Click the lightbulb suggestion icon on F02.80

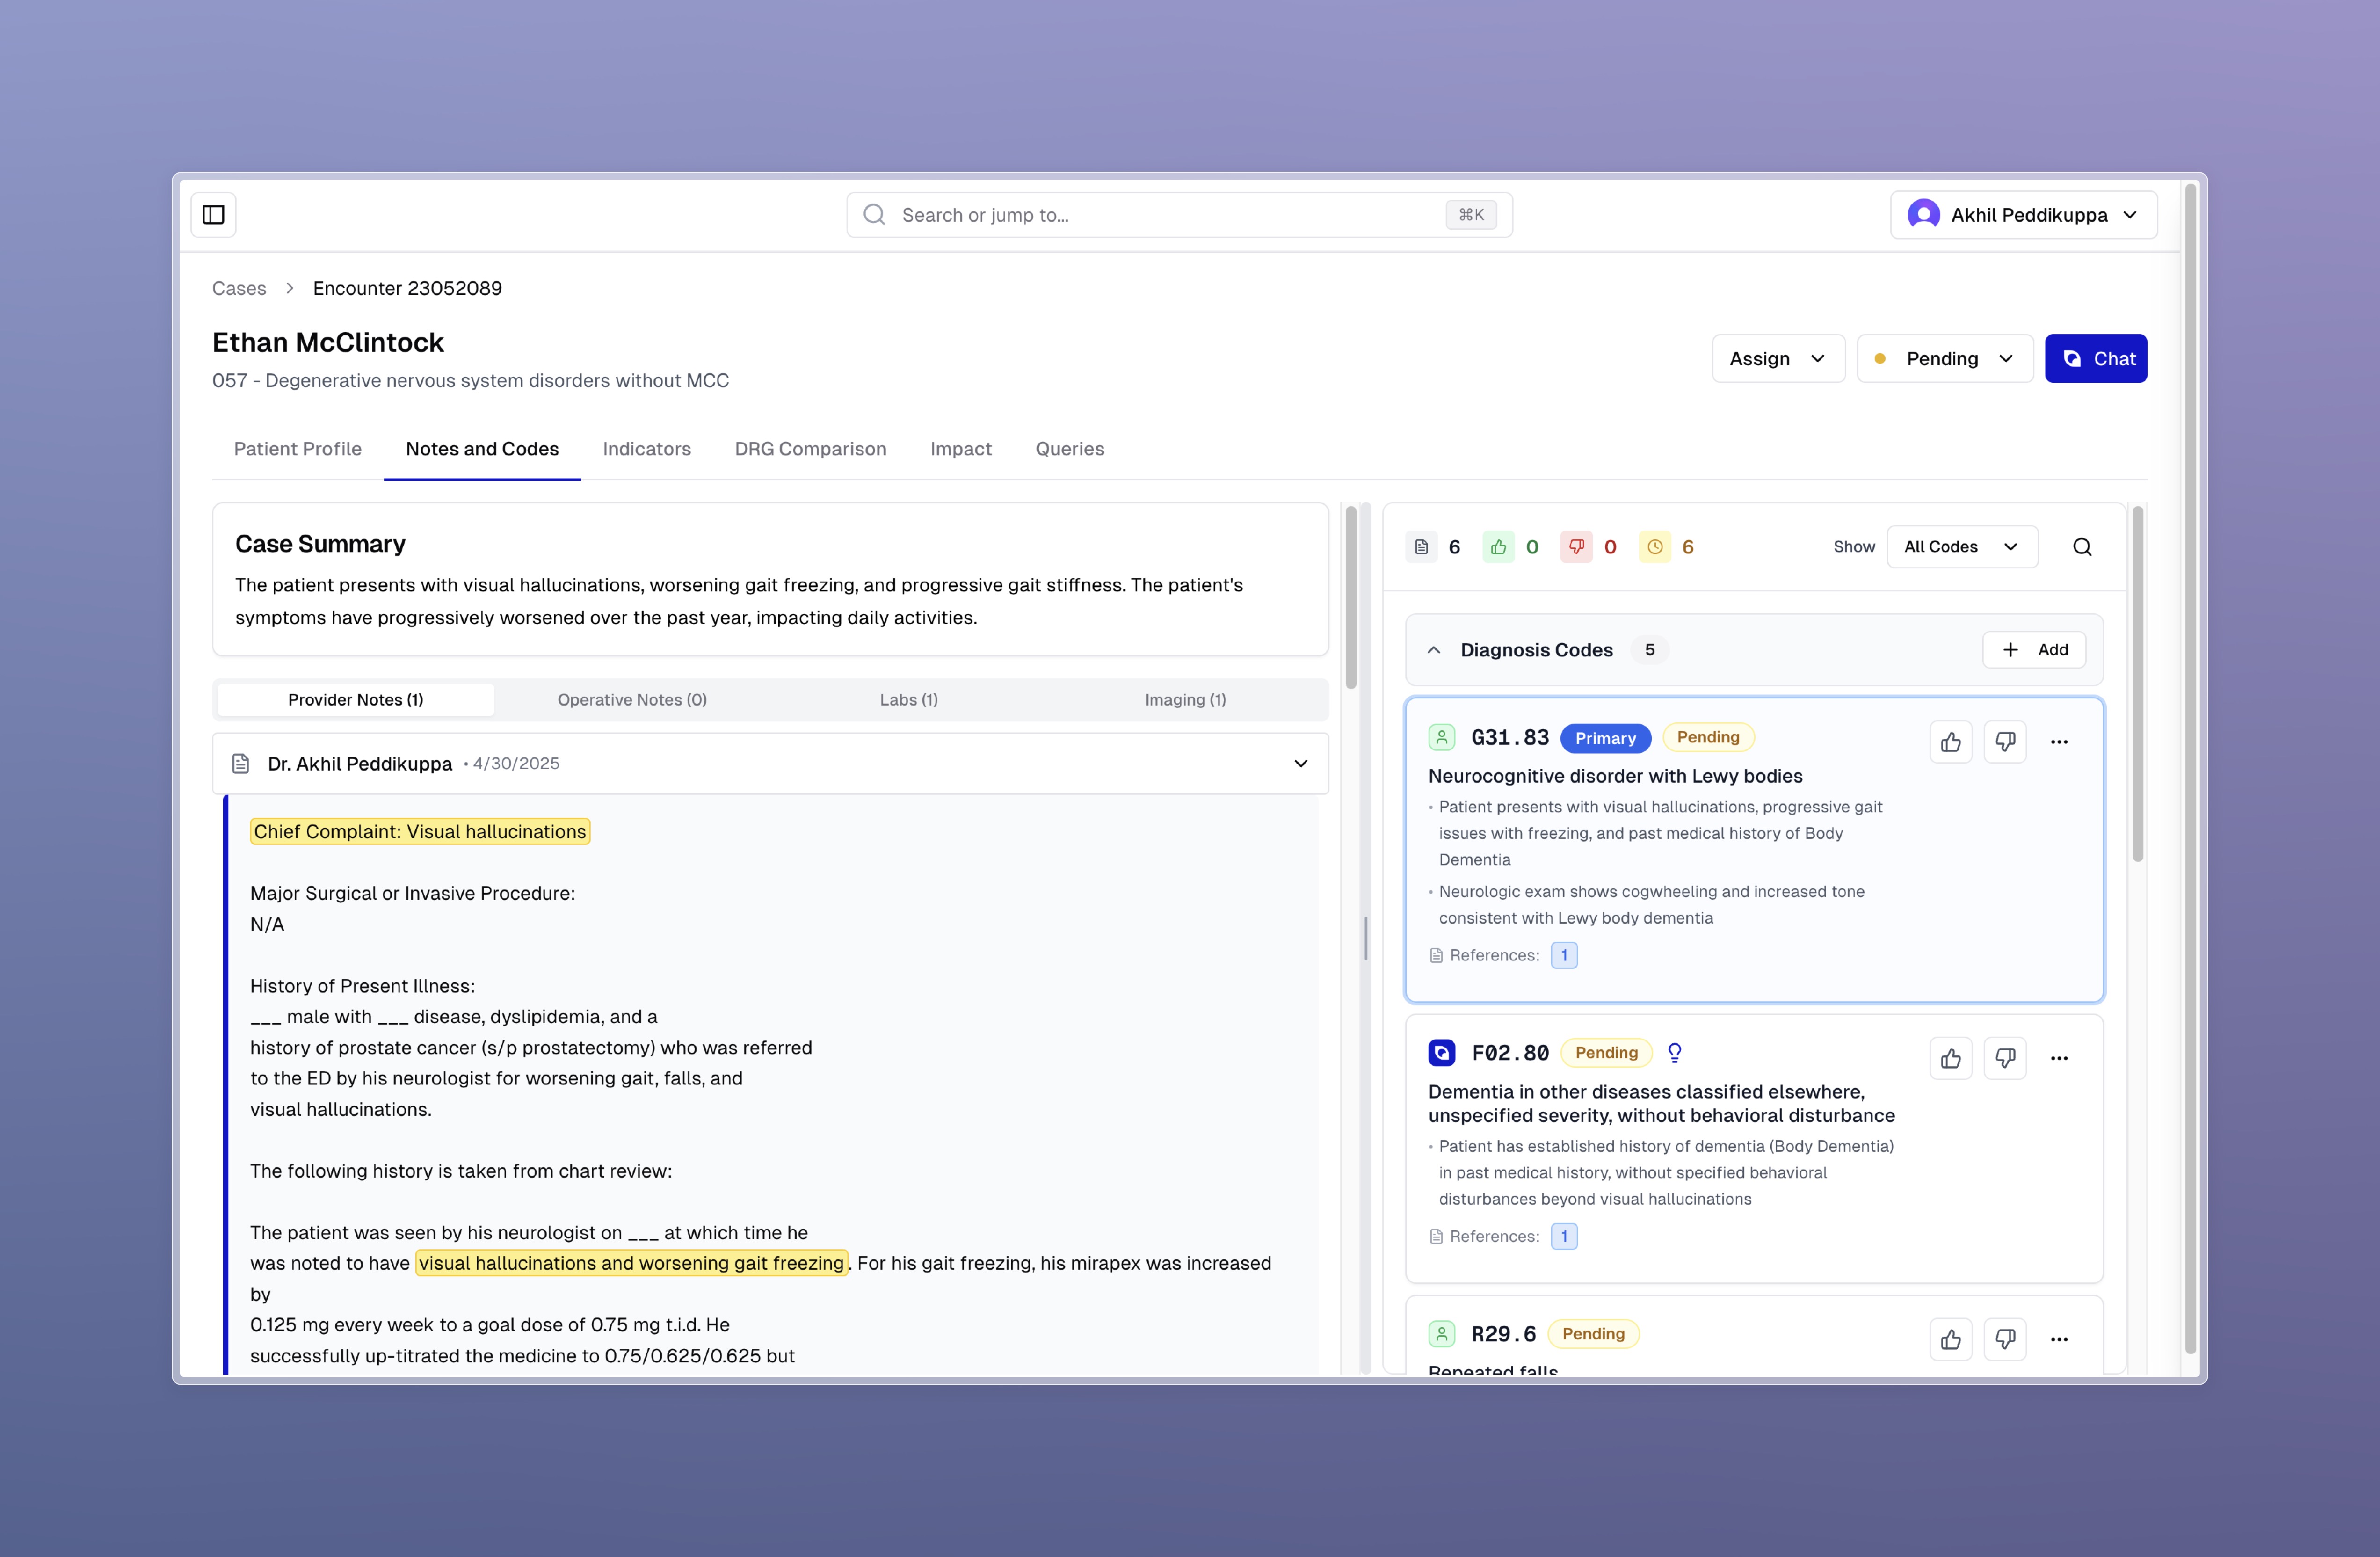(x=1674, y=1052)
